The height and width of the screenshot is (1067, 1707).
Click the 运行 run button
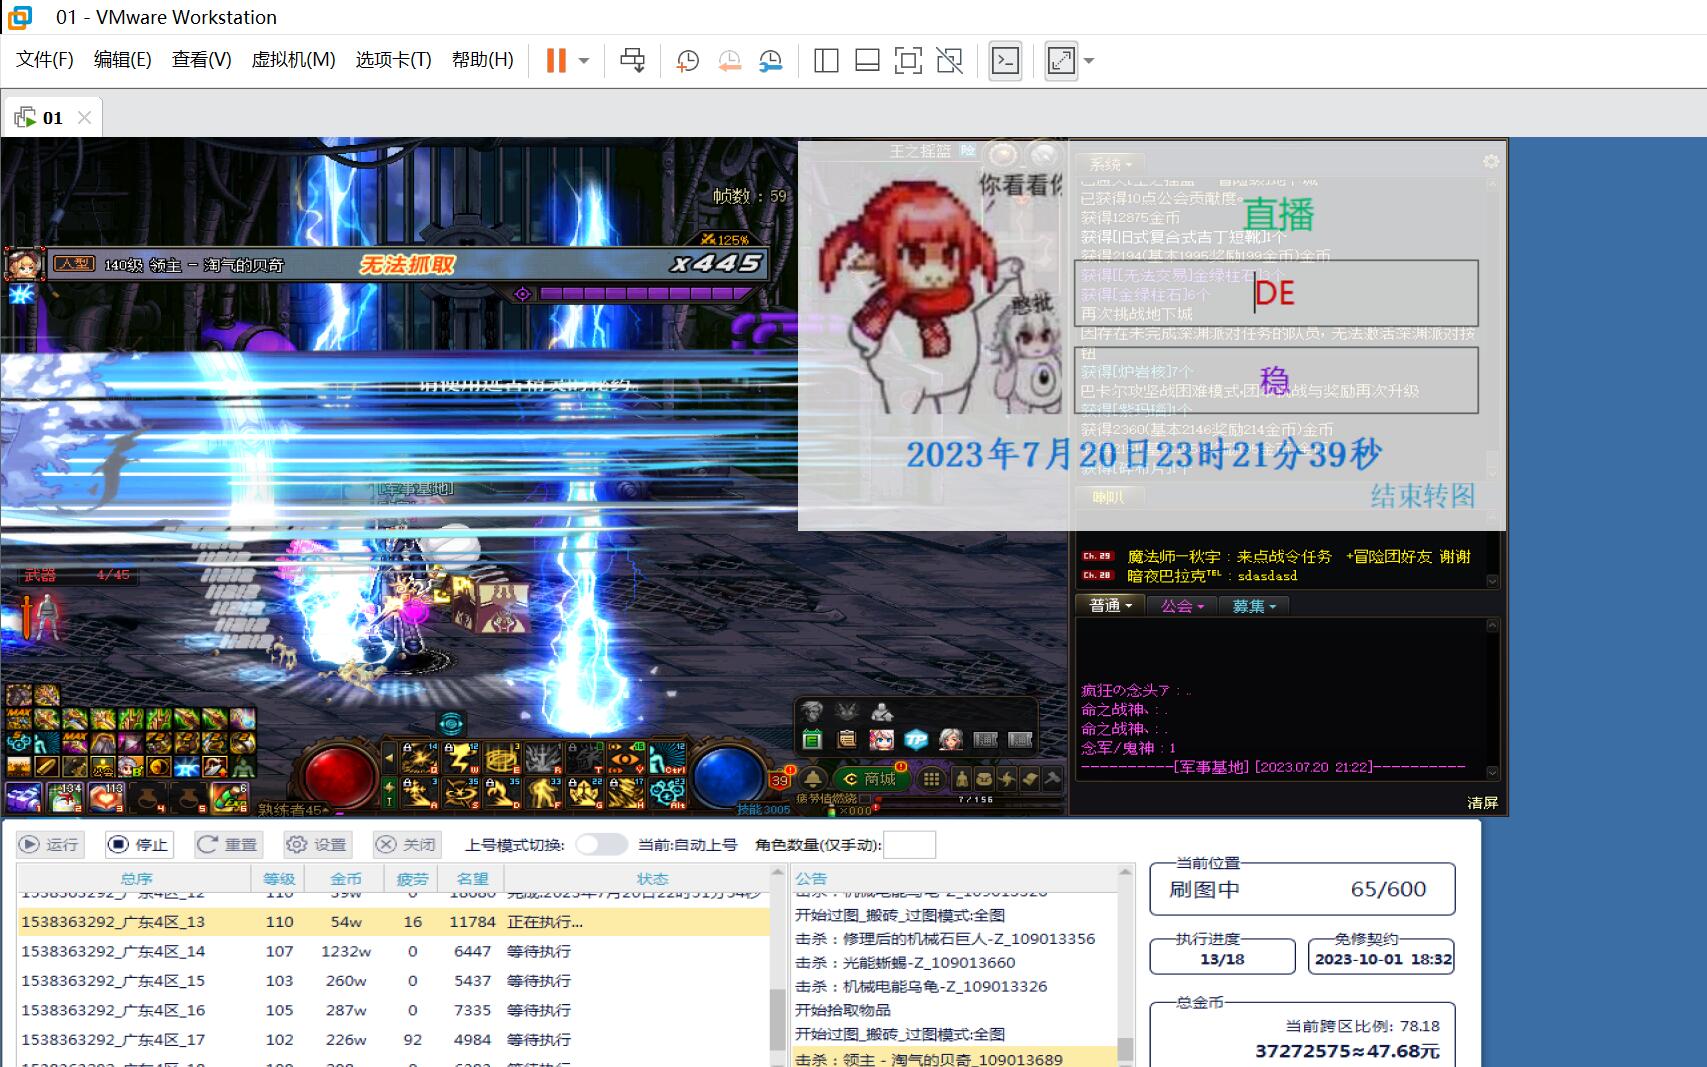(49, 844)
